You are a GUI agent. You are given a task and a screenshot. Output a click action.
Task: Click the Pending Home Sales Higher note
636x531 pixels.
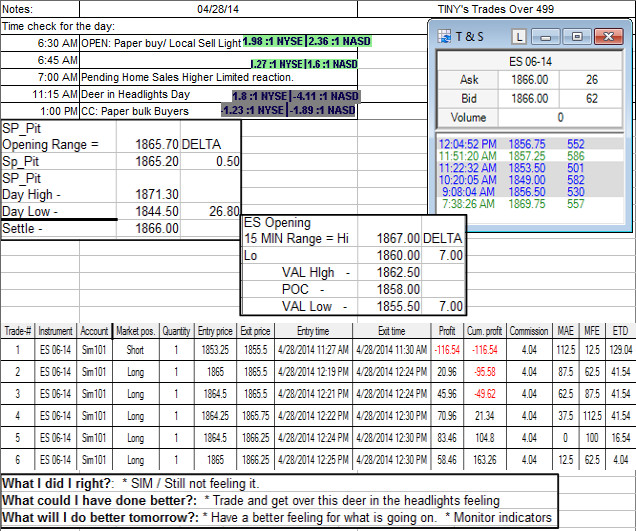tap(187, 77)
